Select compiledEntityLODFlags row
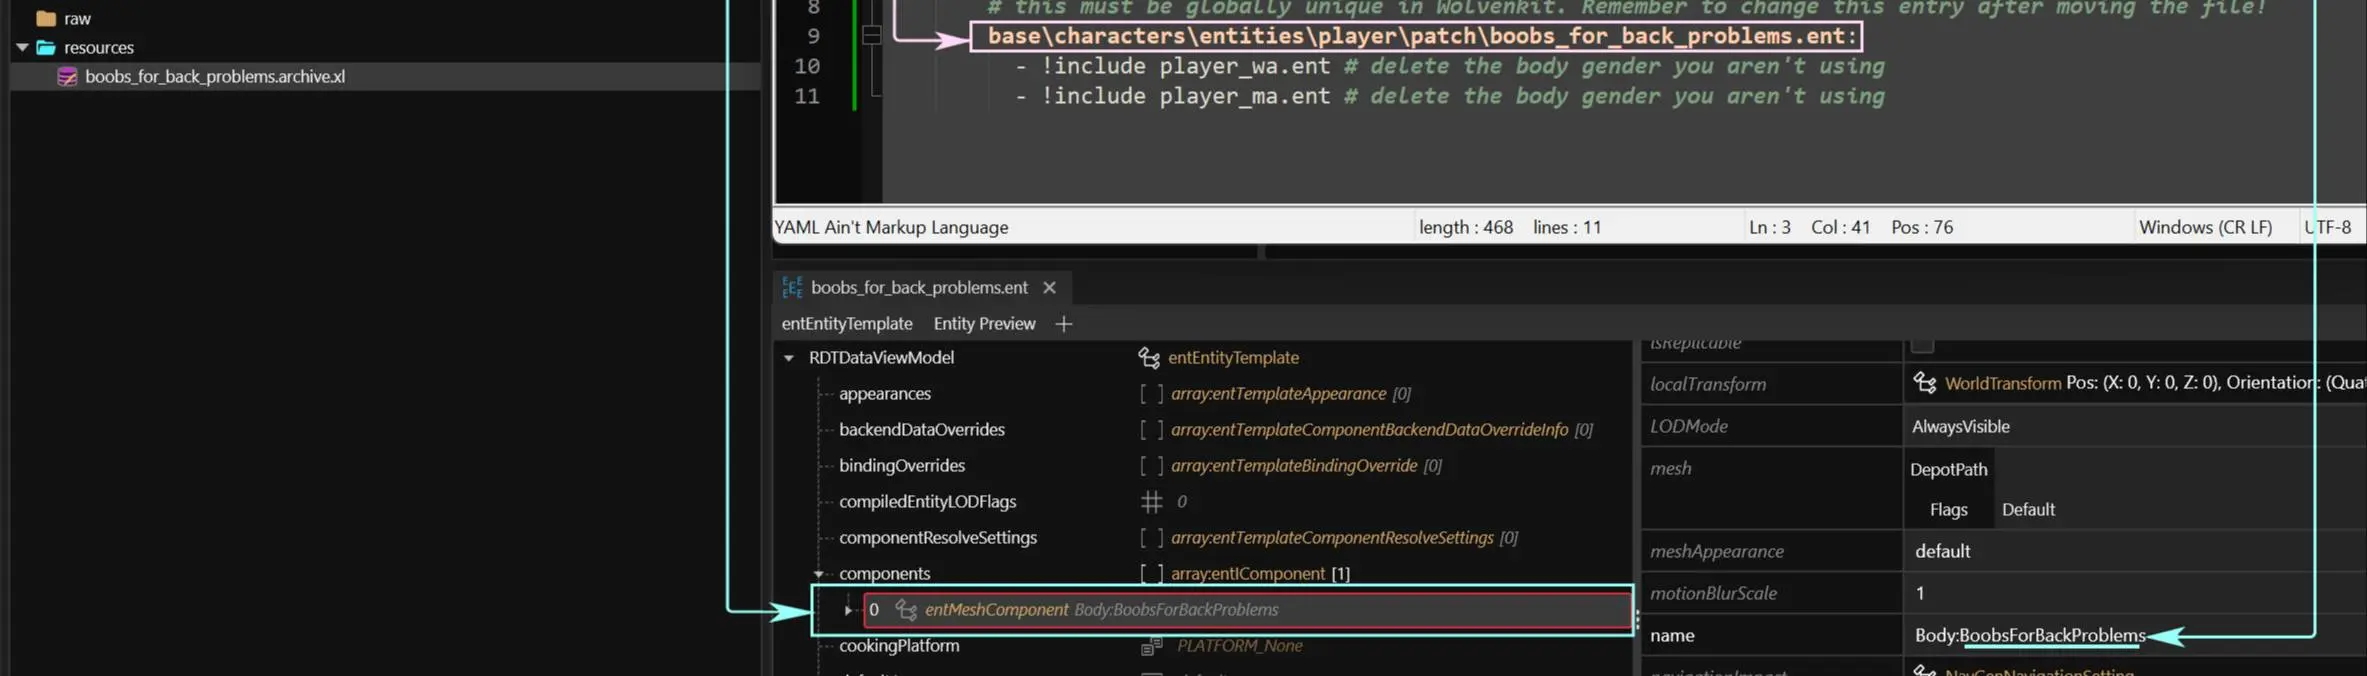The height and width of the screenshot is (676, 2367). pos(1205,501)
